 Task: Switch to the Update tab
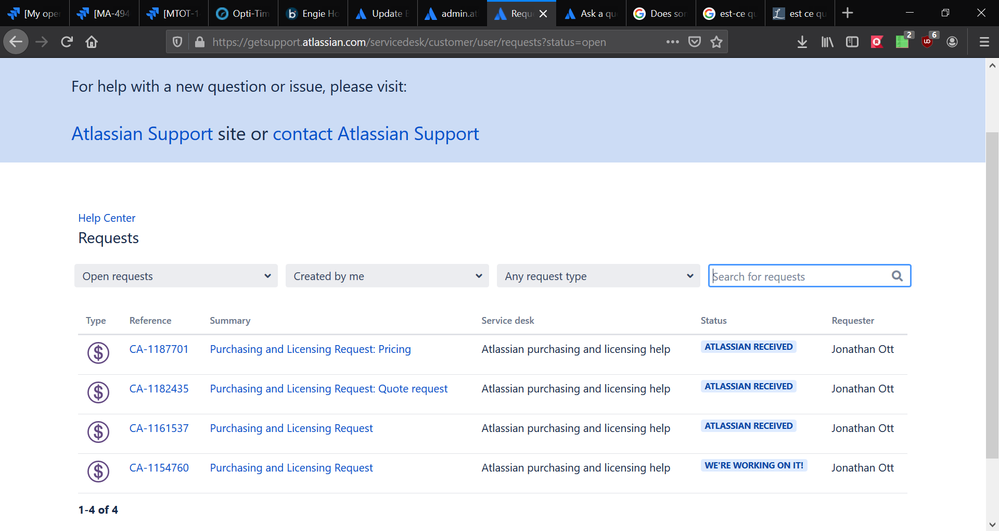(382, 13)
